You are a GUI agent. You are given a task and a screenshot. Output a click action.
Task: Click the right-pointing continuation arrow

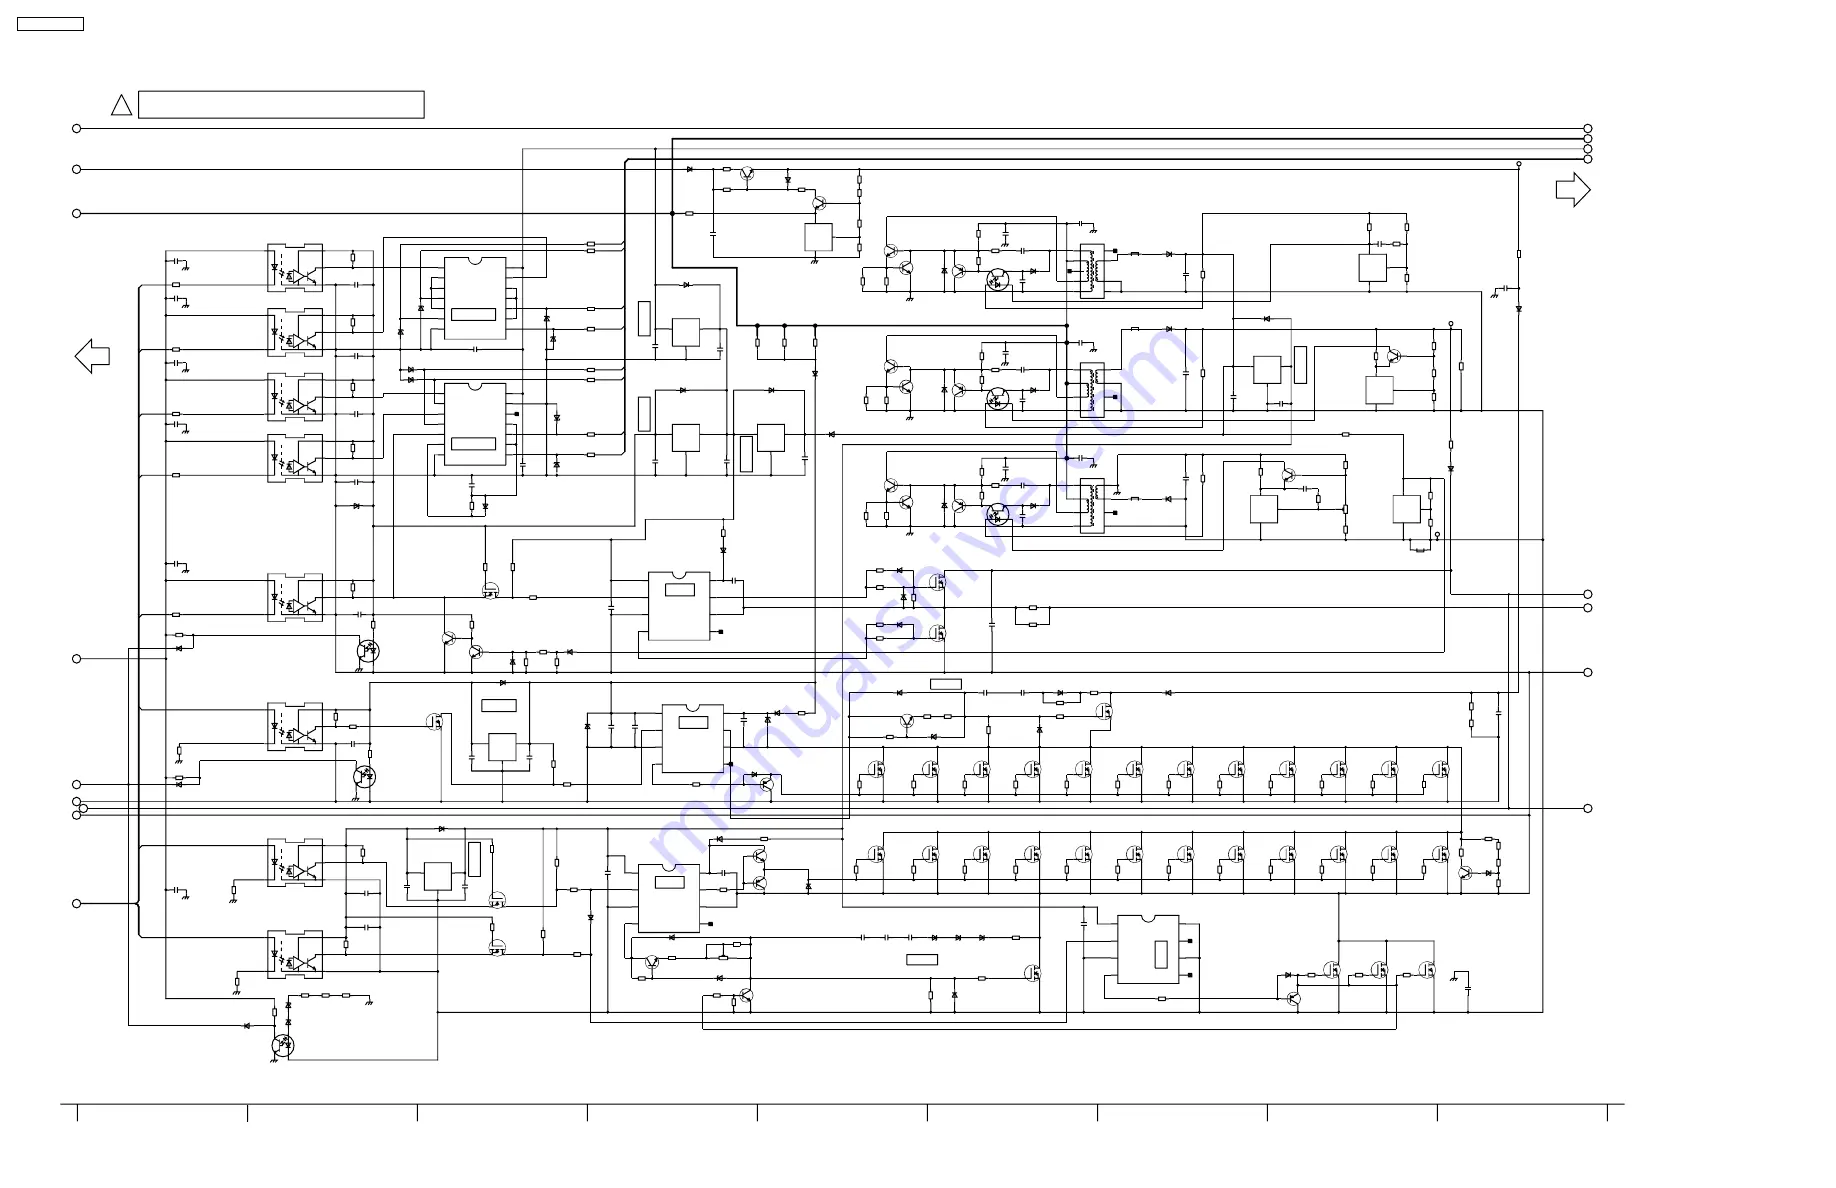coord(1573,190)
